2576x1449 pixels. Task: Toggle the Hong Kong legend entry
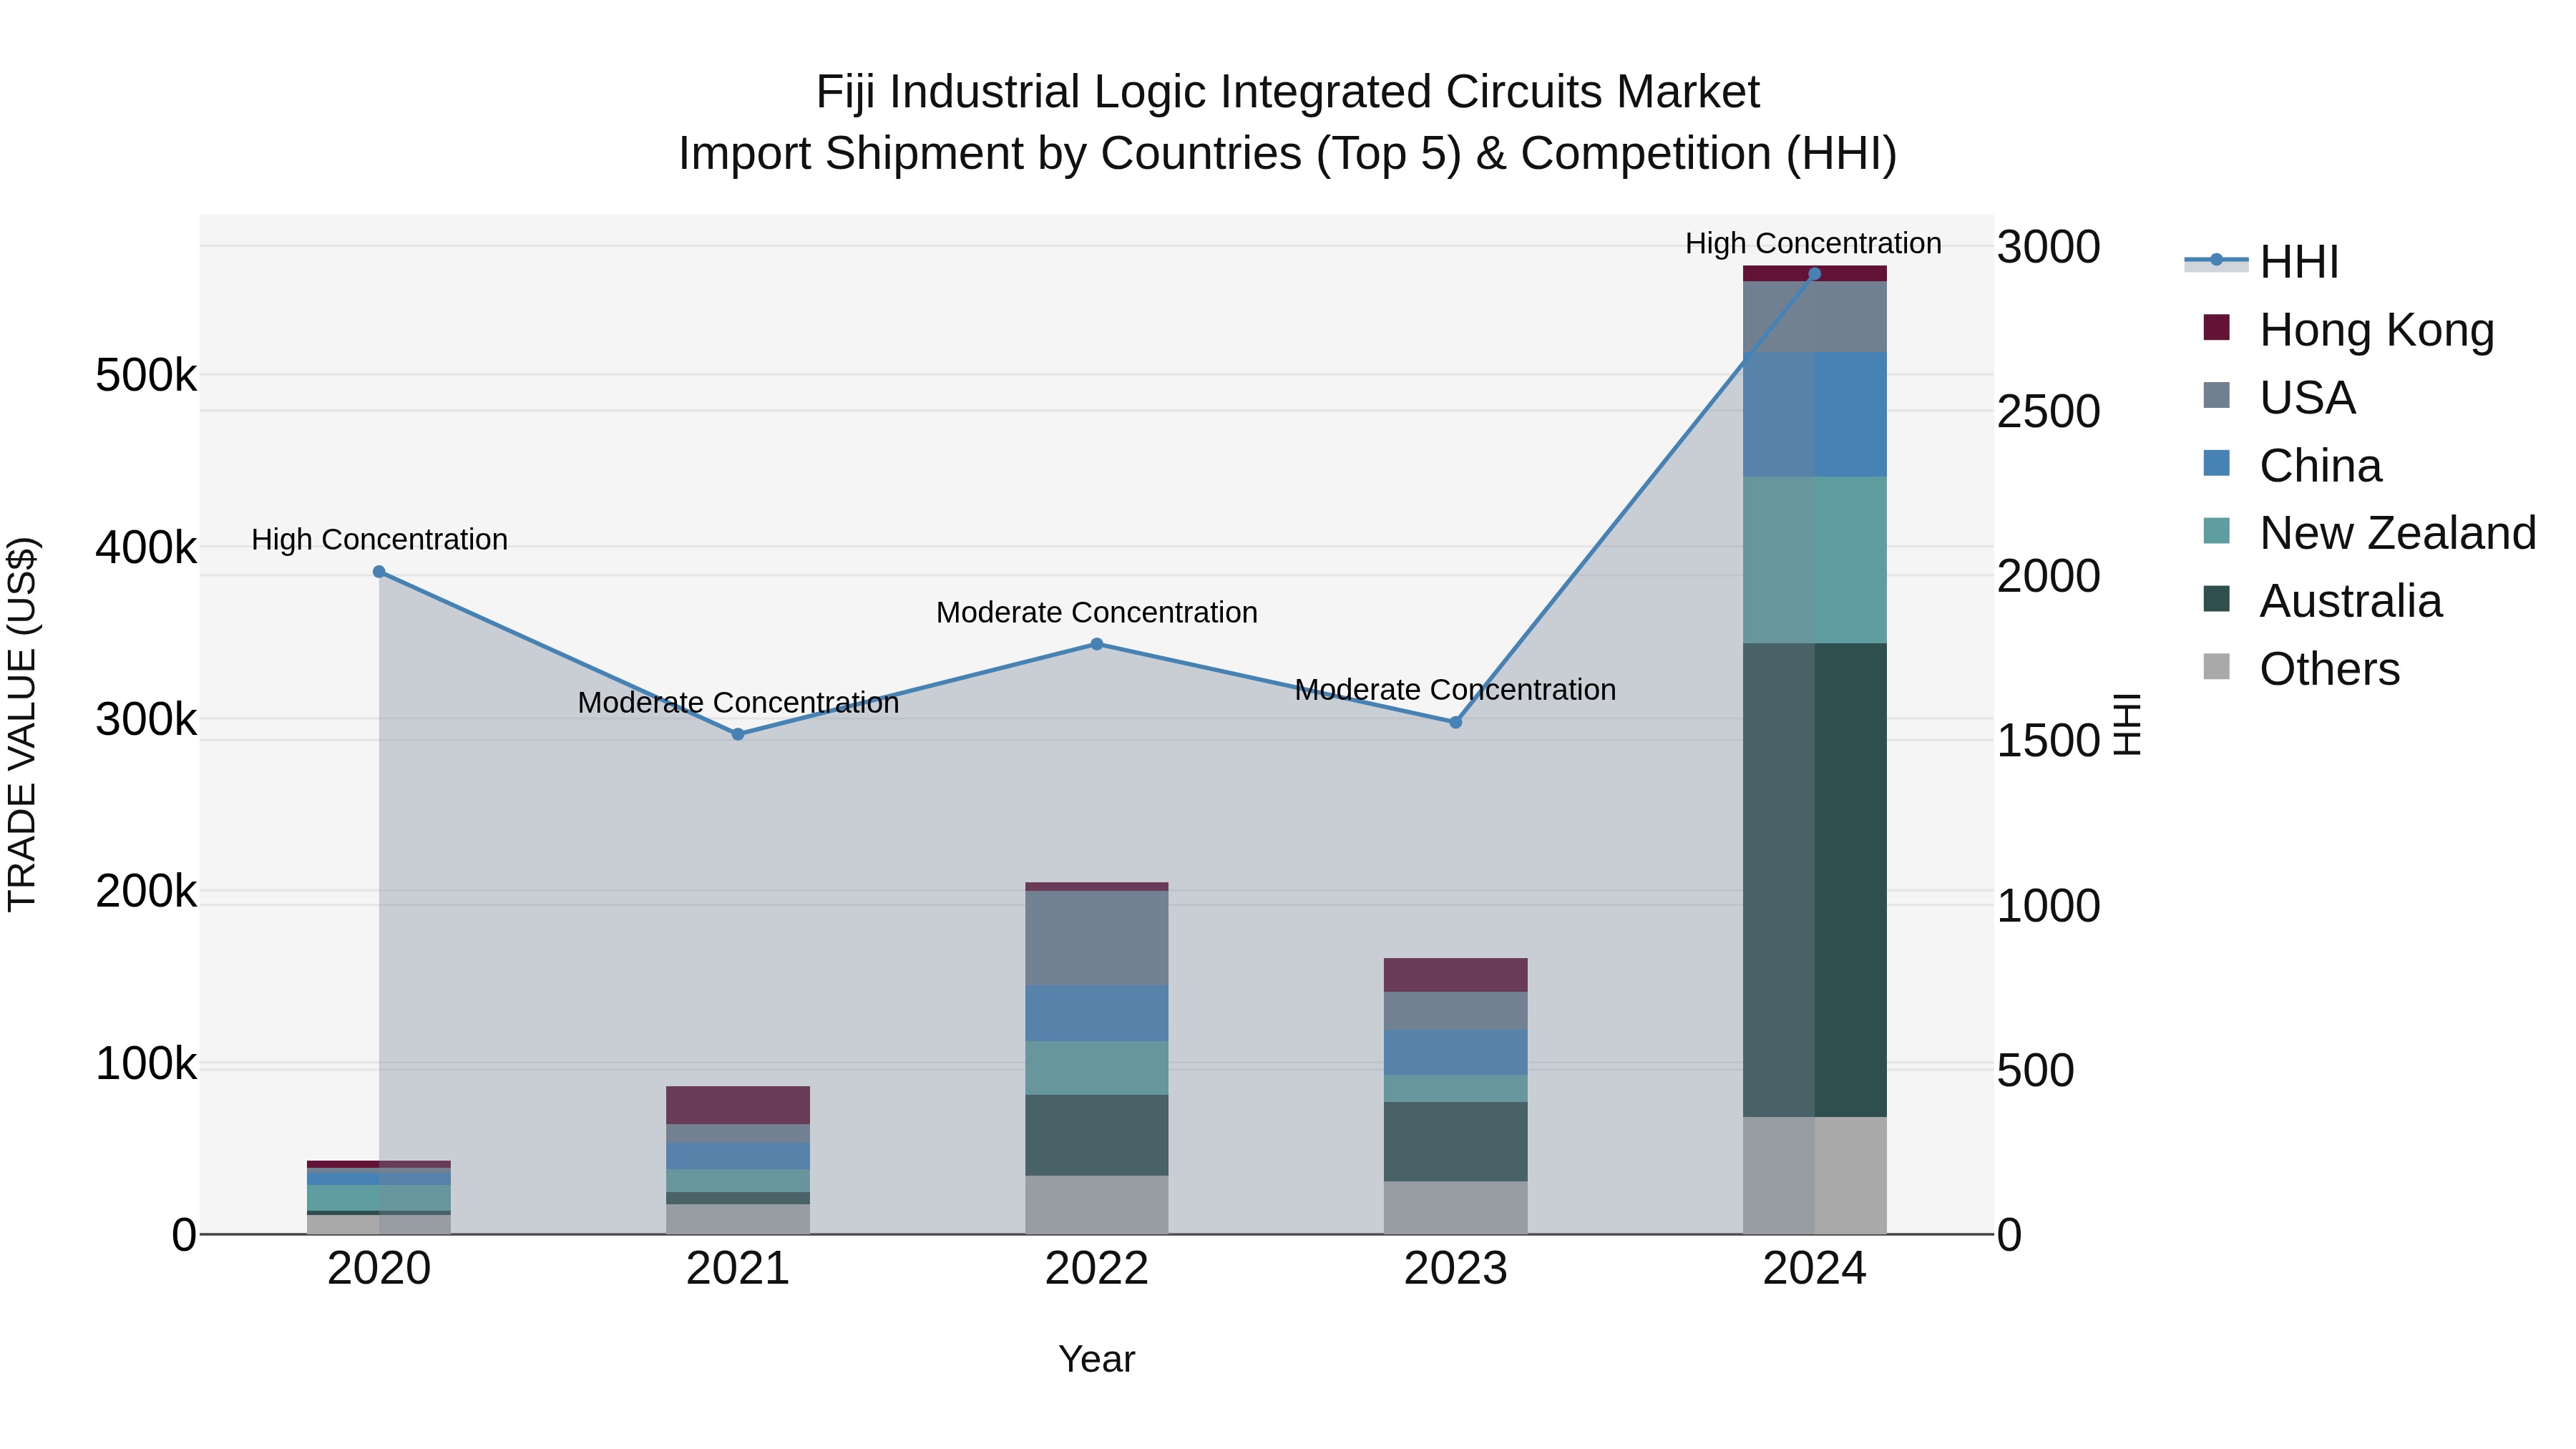[2349, 330]
